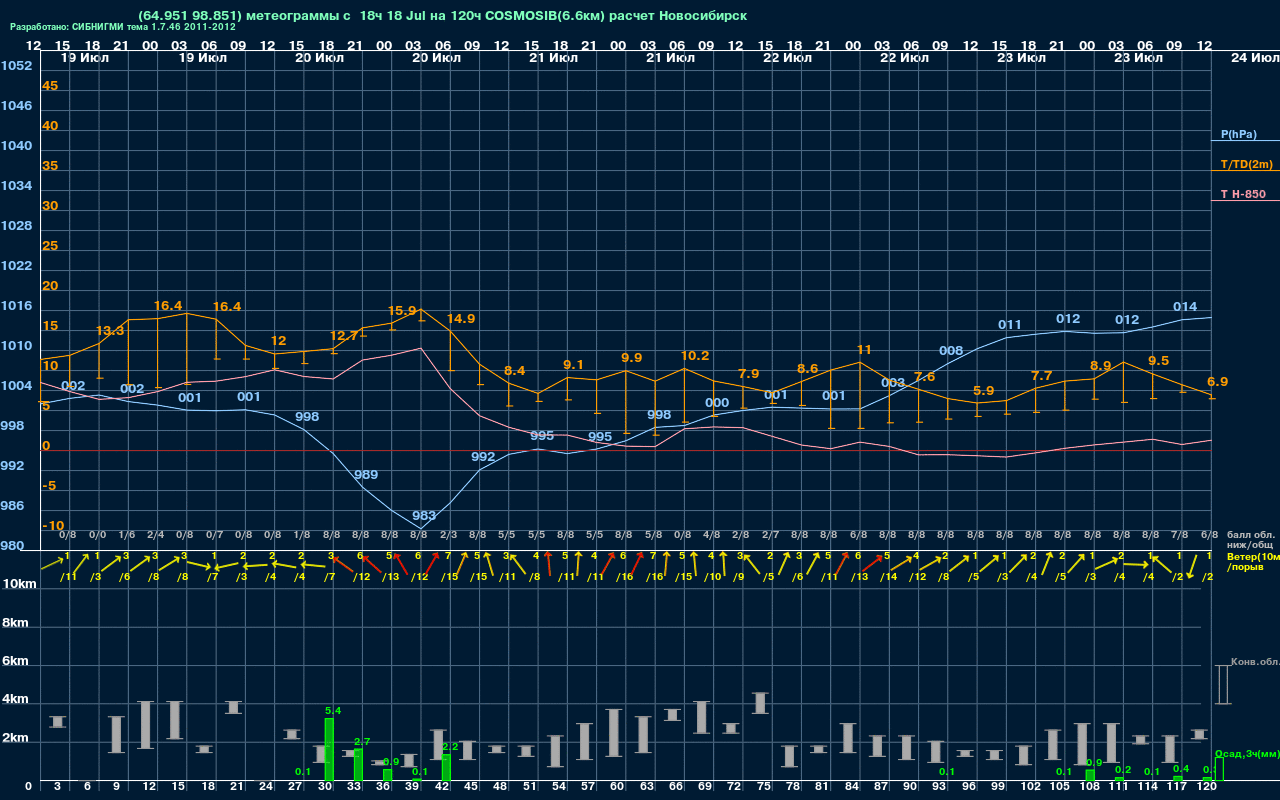Click the Осад,3ч(мм) legend label

1246,753
